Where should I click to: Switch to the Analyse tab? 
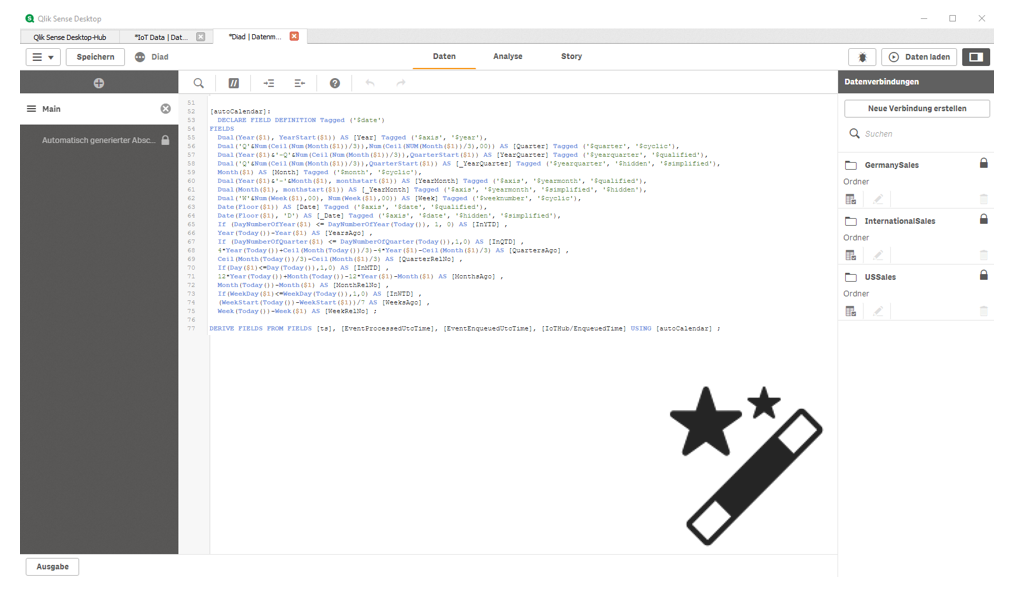click(x=507, y=56)
